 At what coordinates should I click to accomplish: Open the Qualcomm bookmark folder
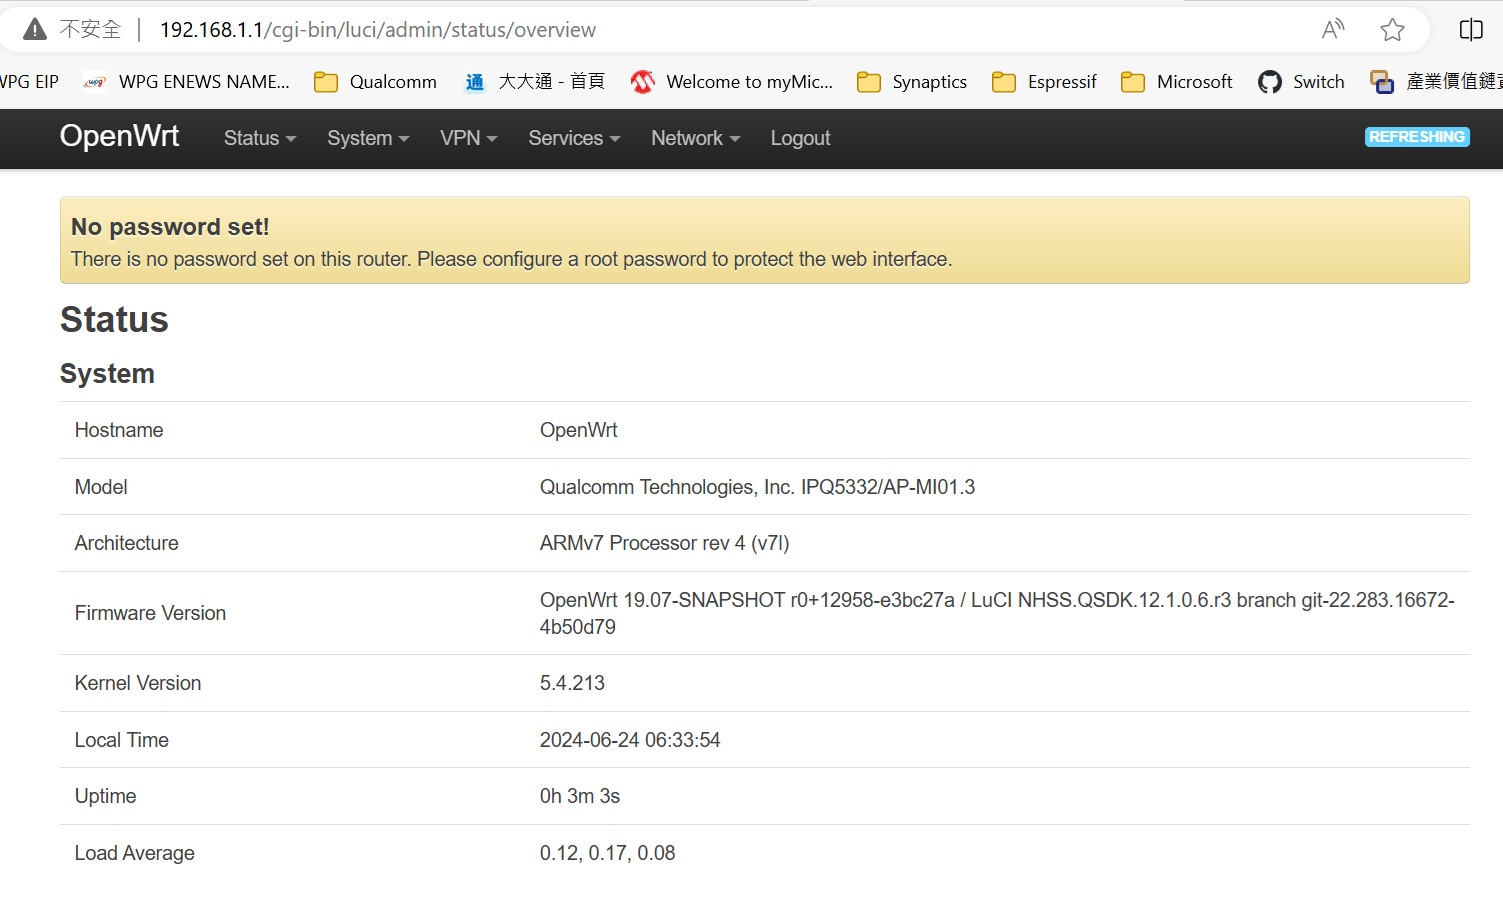tap(376, 82)
